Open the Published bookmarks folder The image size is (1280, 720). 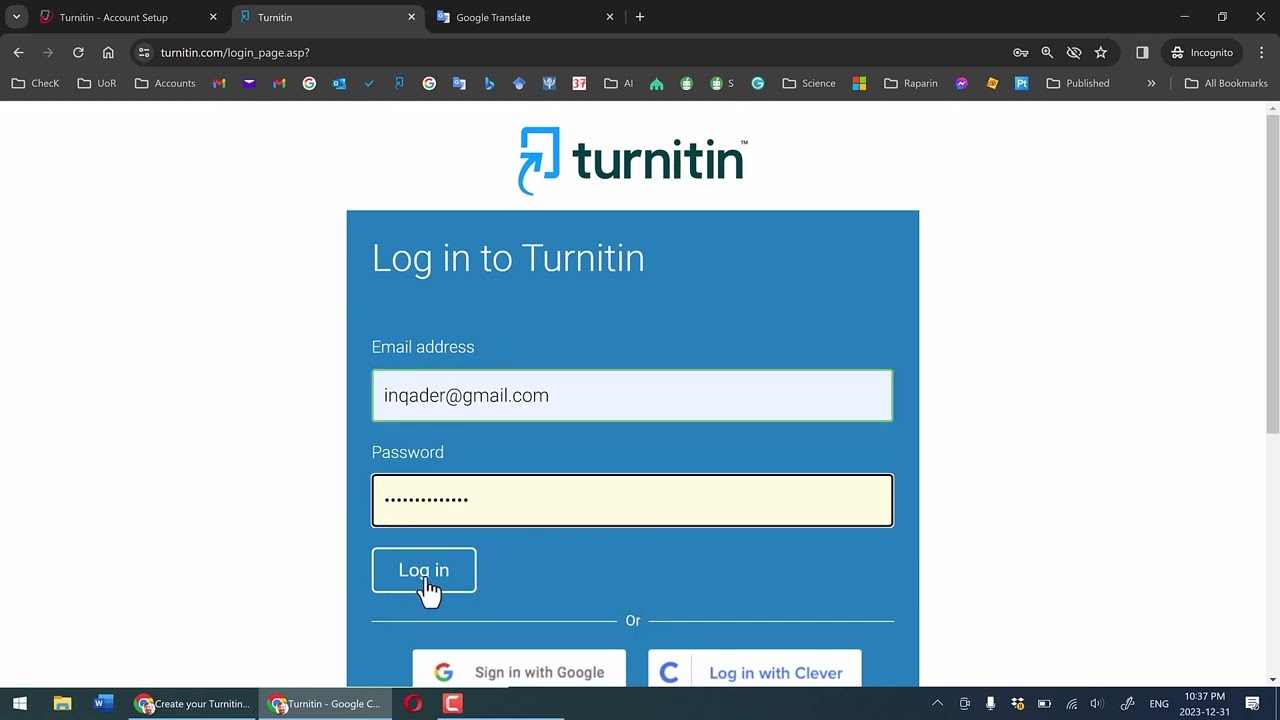1078,83
